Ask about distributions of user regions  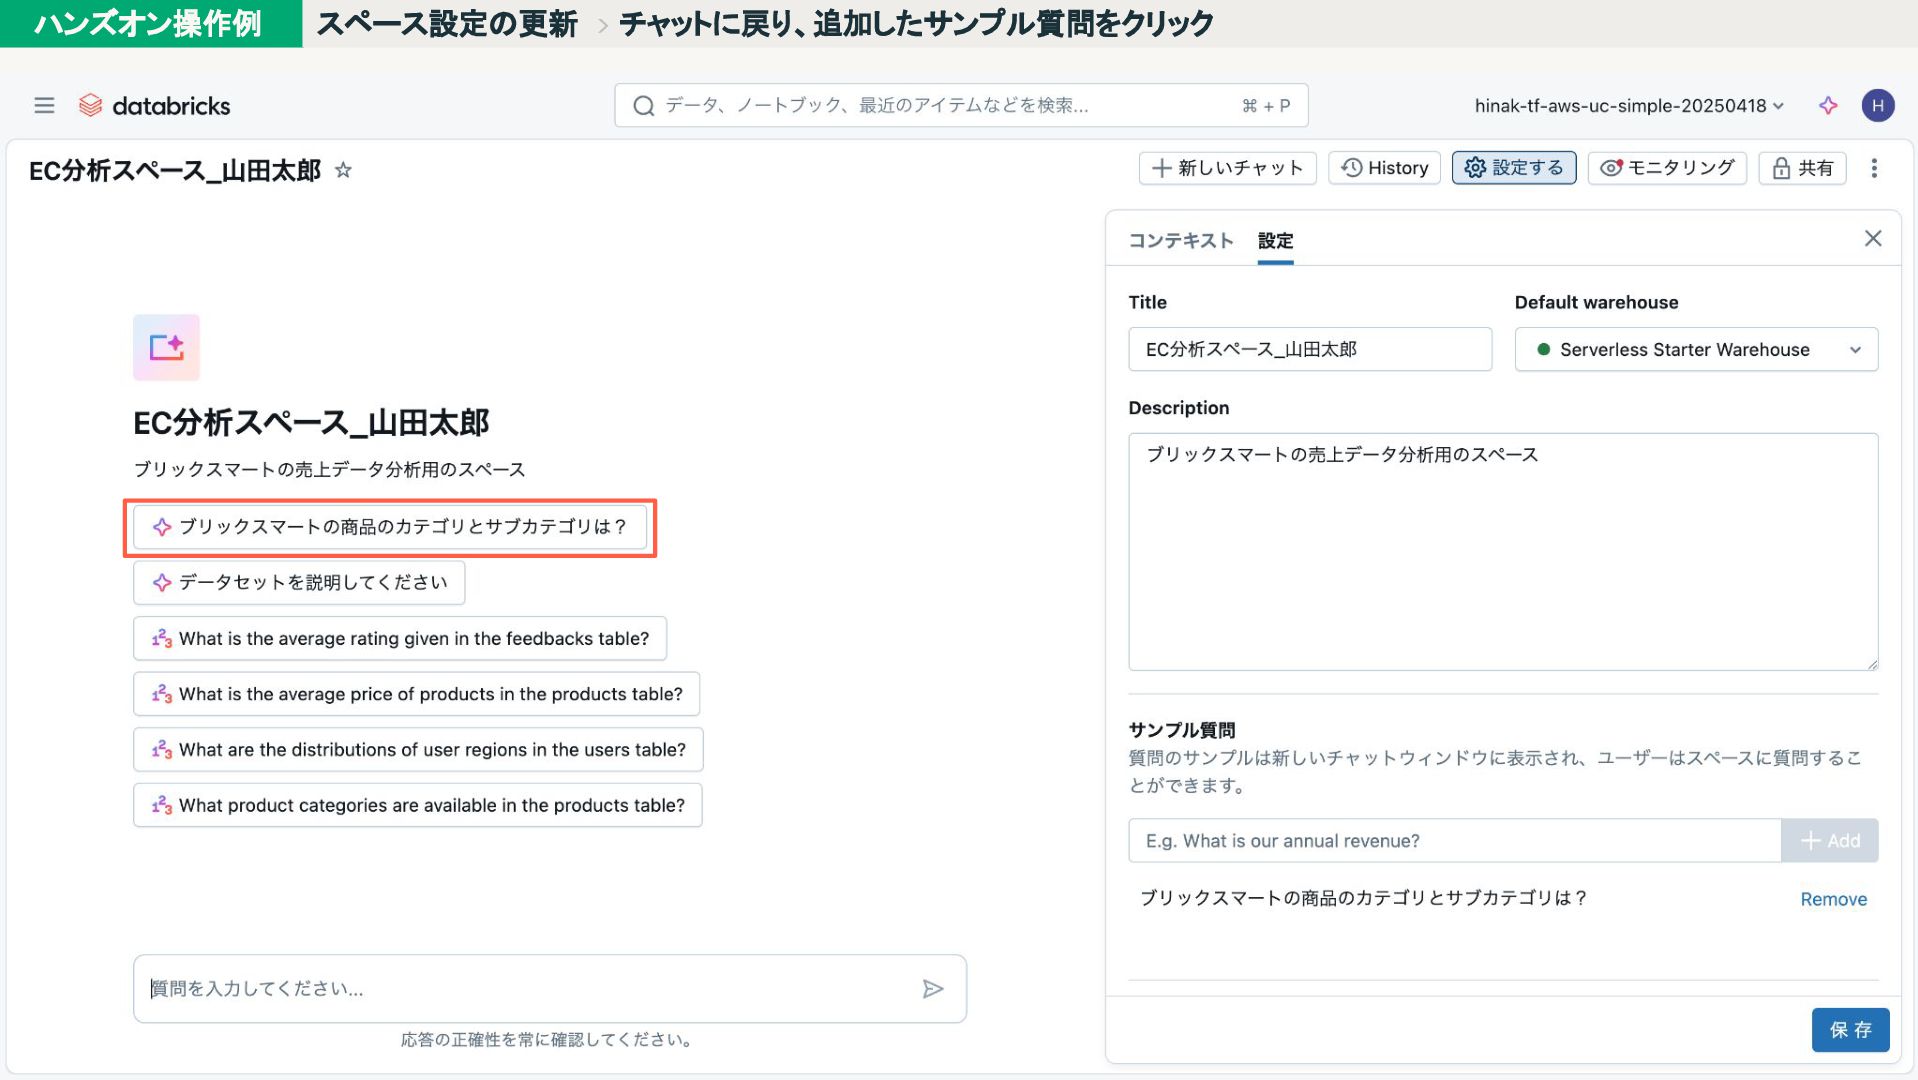(x=418, y=750)
